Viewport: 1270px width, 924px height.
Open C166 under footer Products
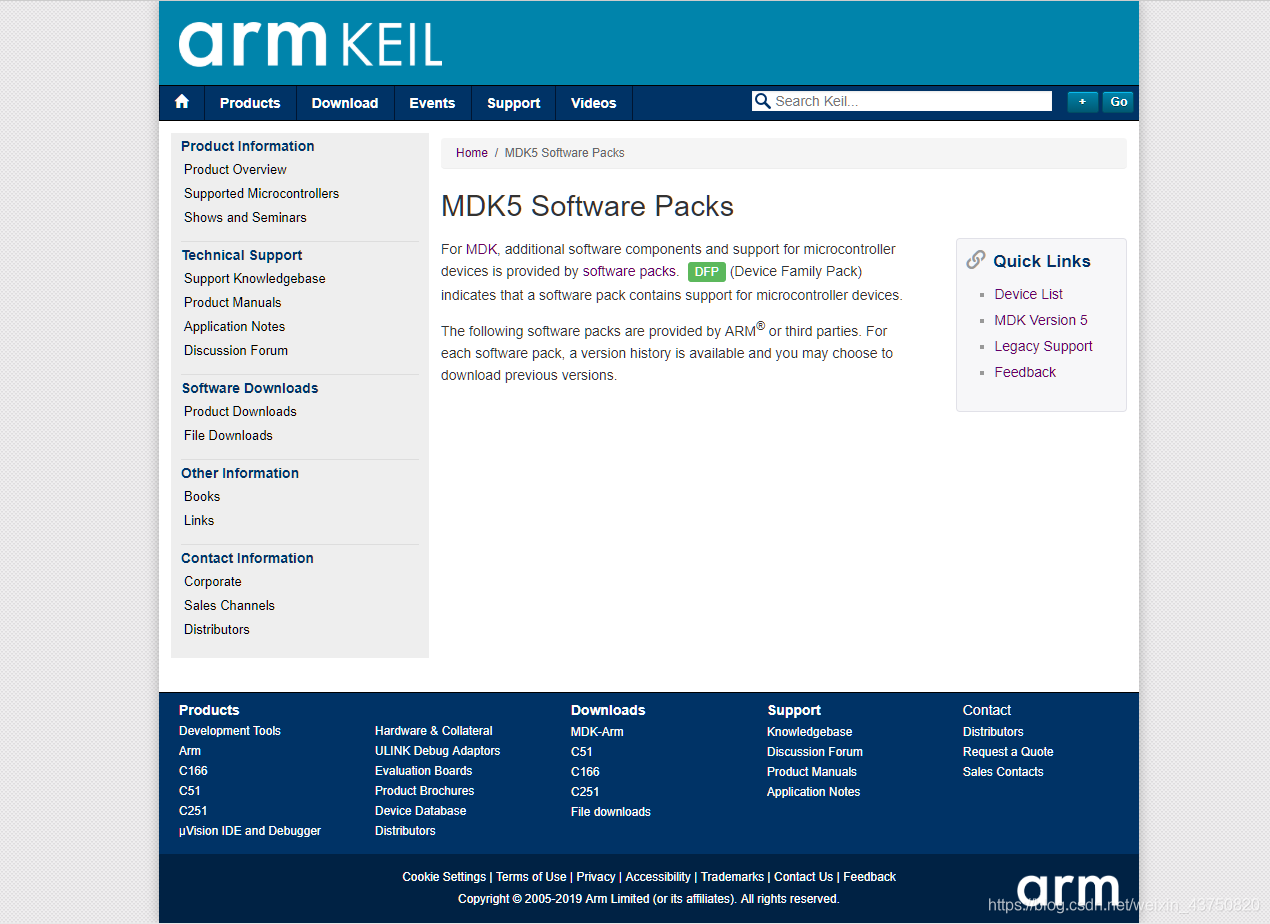pyautogui.click(x=193, y=771)
